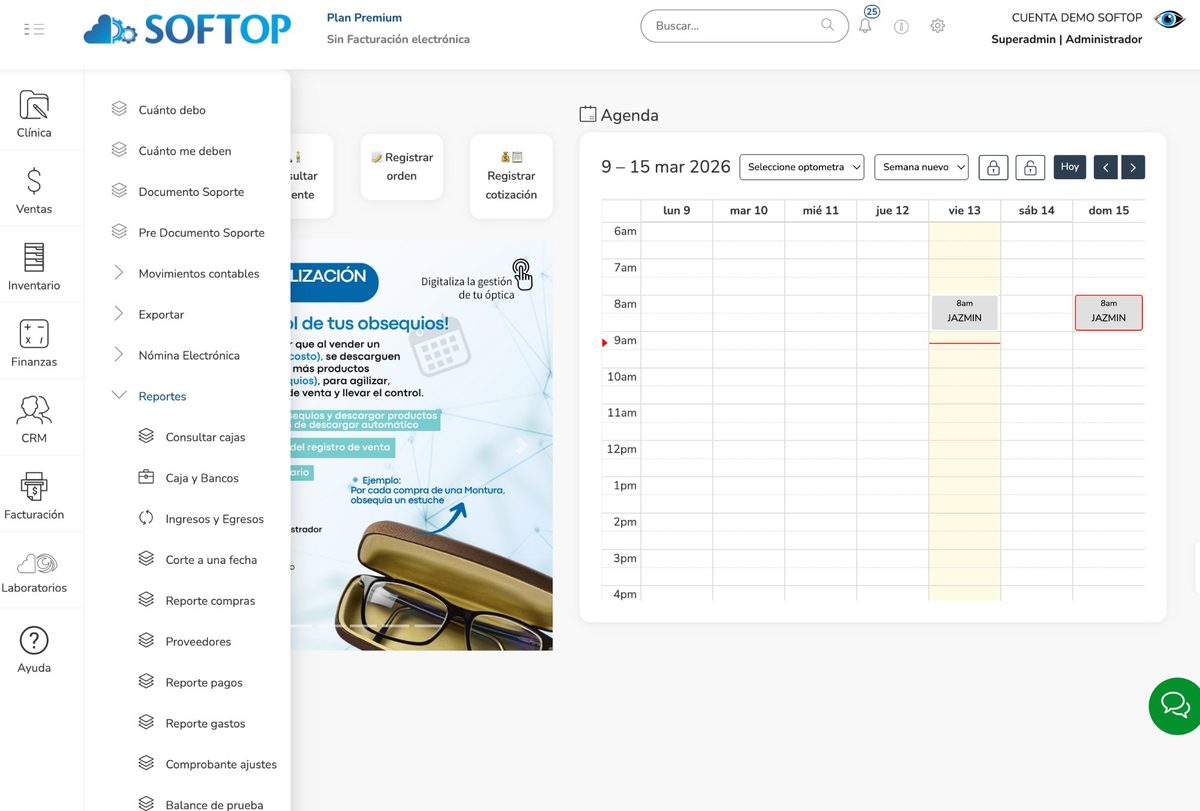Toggle the locked padlock on the agenda
This screenshot has width=1200, height=811.
(x=992, y=167)
